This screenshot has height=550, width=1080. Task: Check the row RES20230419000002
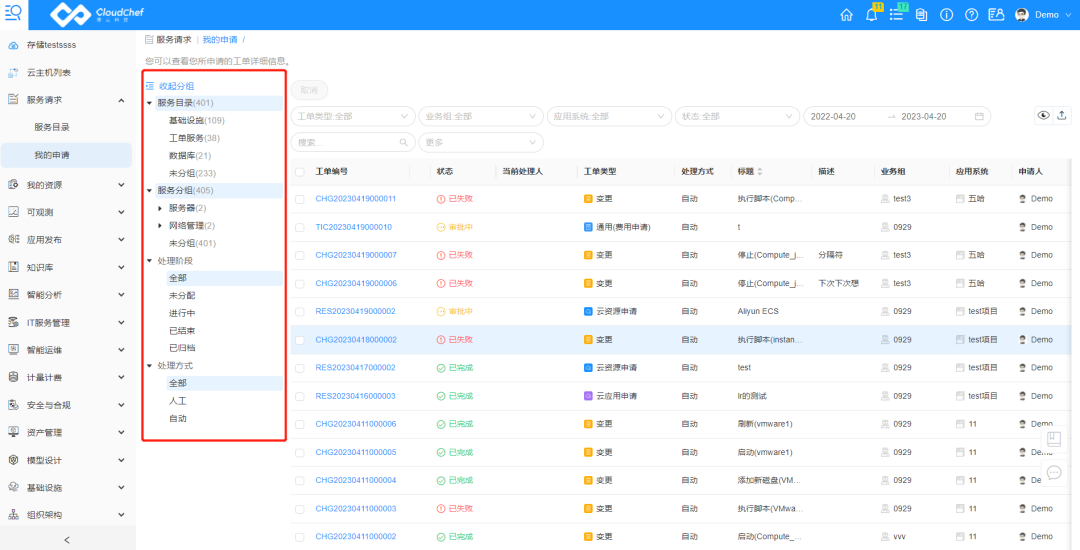(300, 312)
